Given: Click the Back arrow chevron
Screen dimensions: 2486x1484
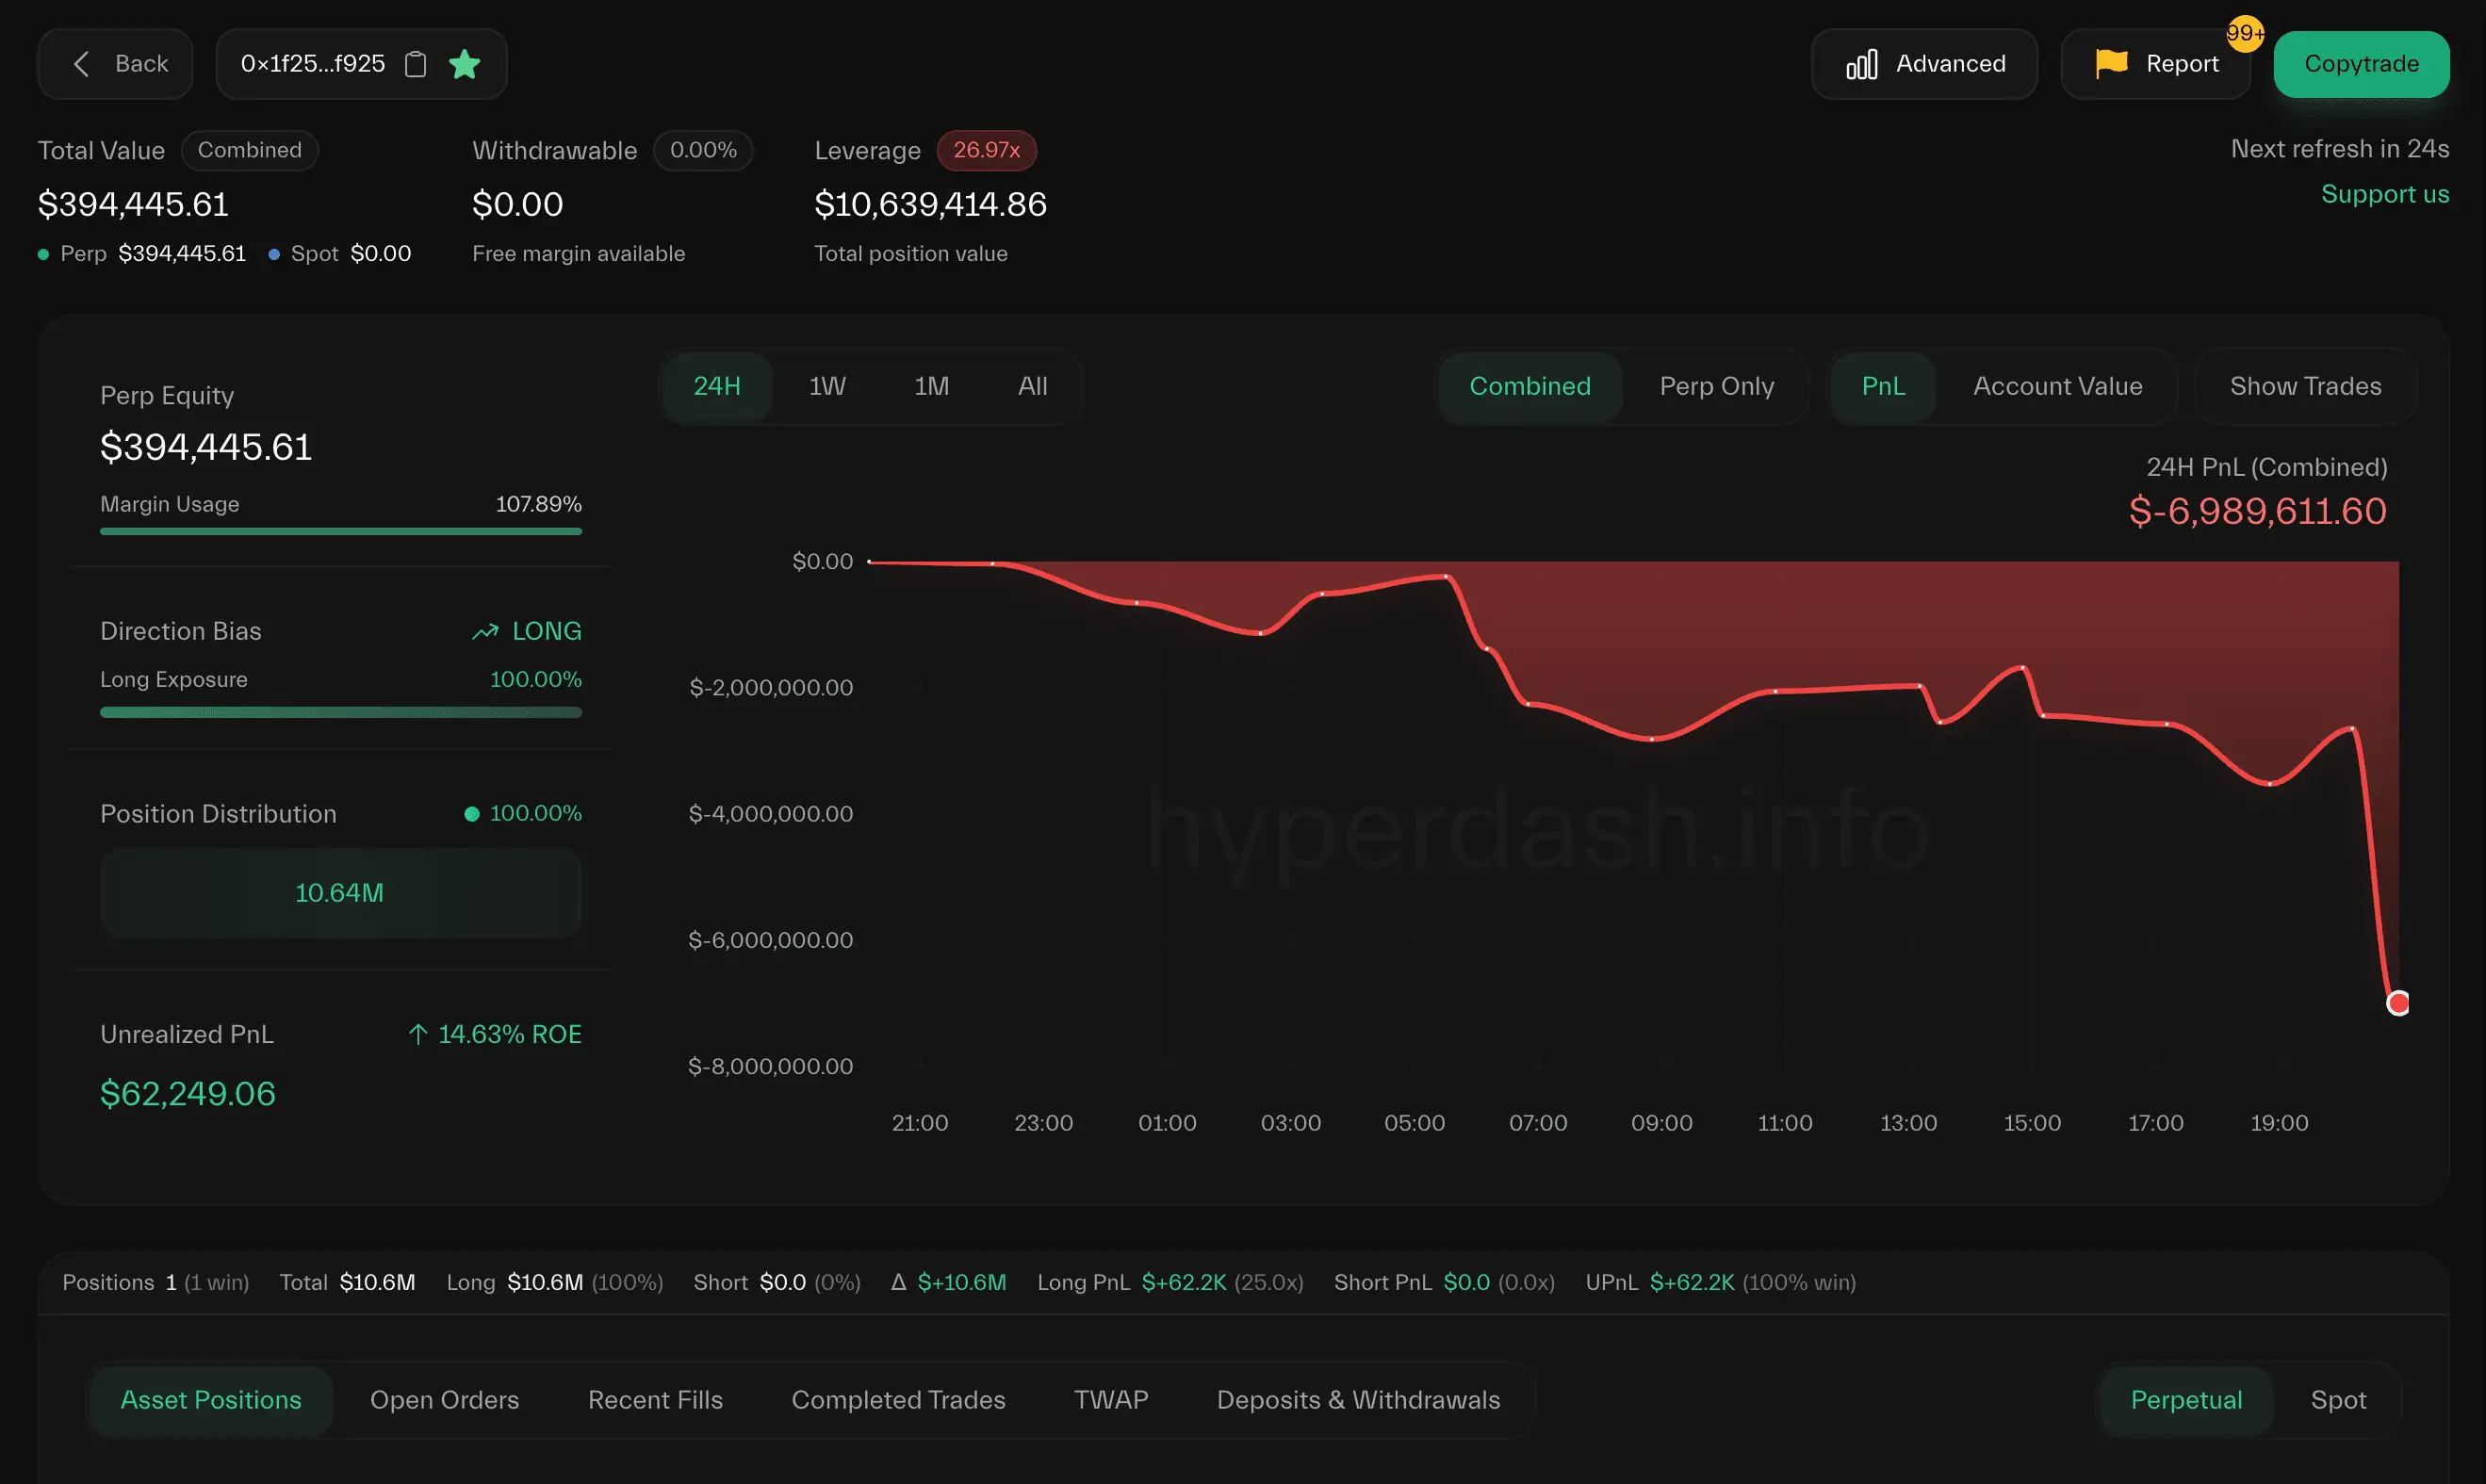Looking at the screenshot, I should click(82, 64).
